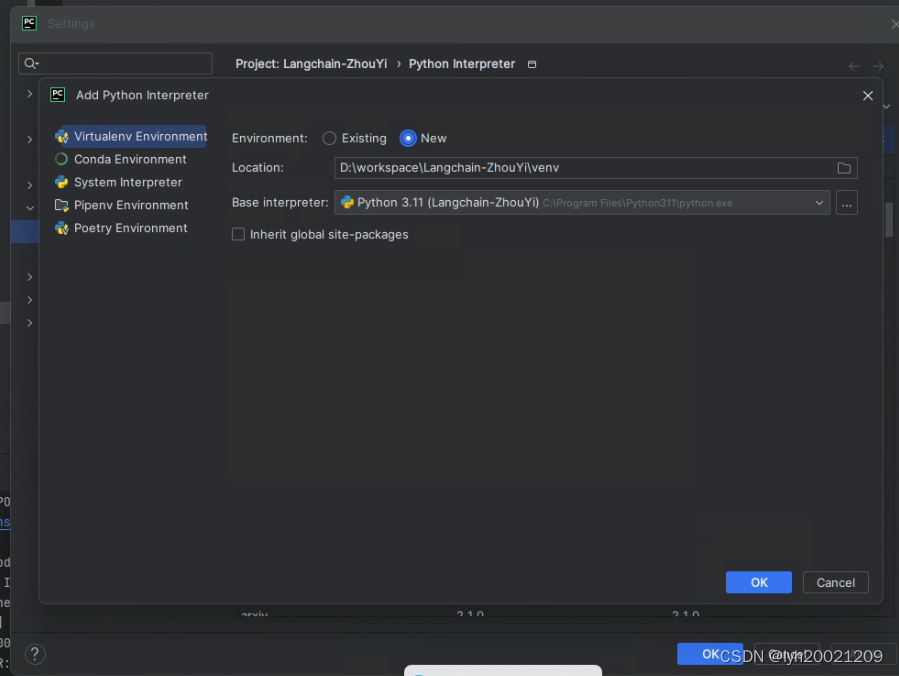Confirm Add Python Interpreter with OK
Image resolution: width=899 pixels, height=676 pixels.
click(x=758, y=582)
